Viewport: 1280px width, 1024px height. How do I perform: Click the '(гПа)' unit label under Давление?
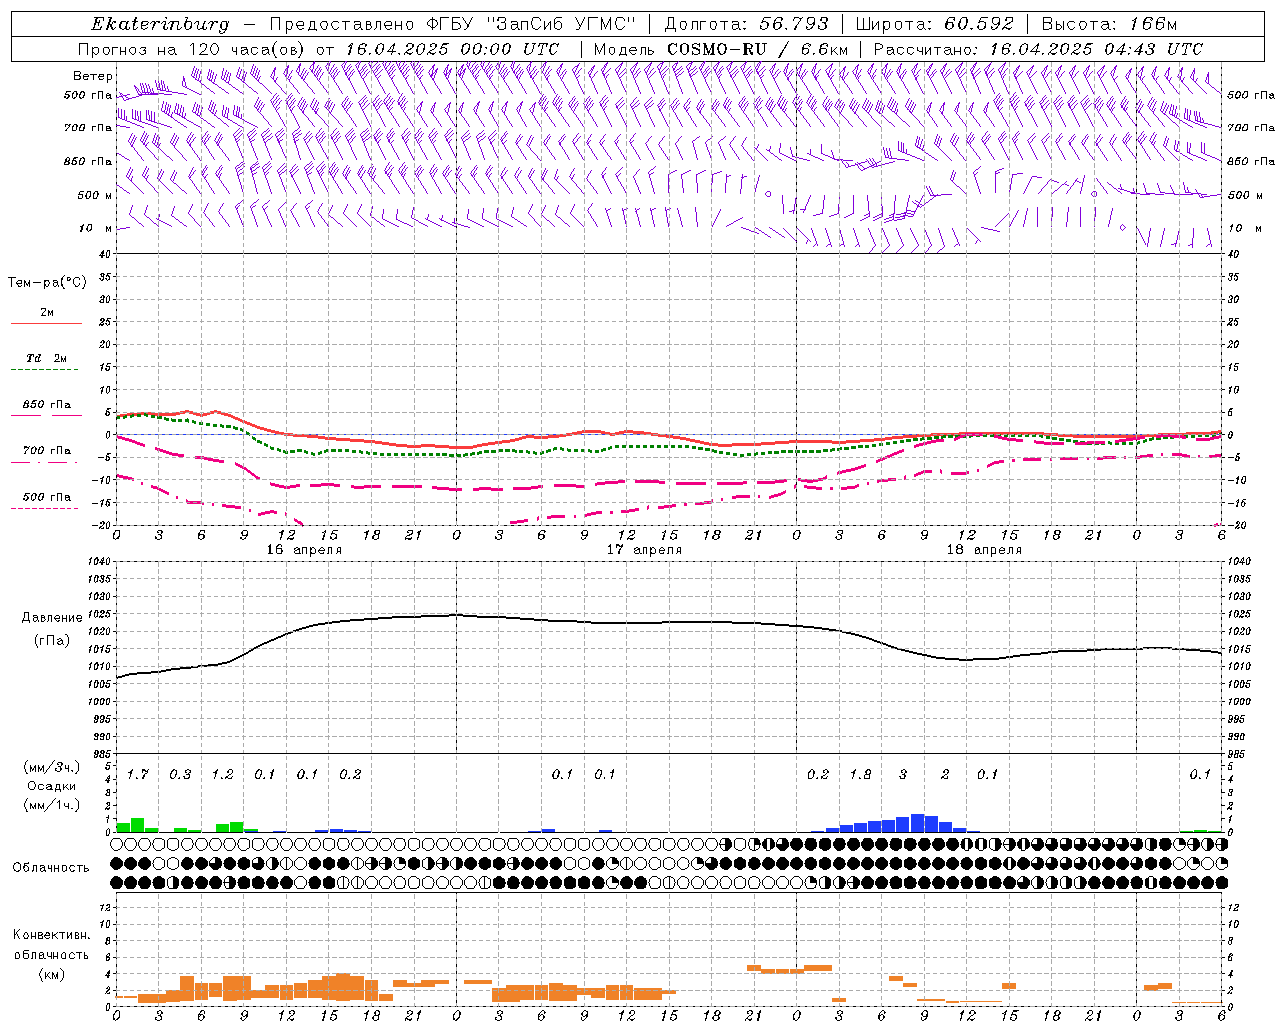[52, 641]
